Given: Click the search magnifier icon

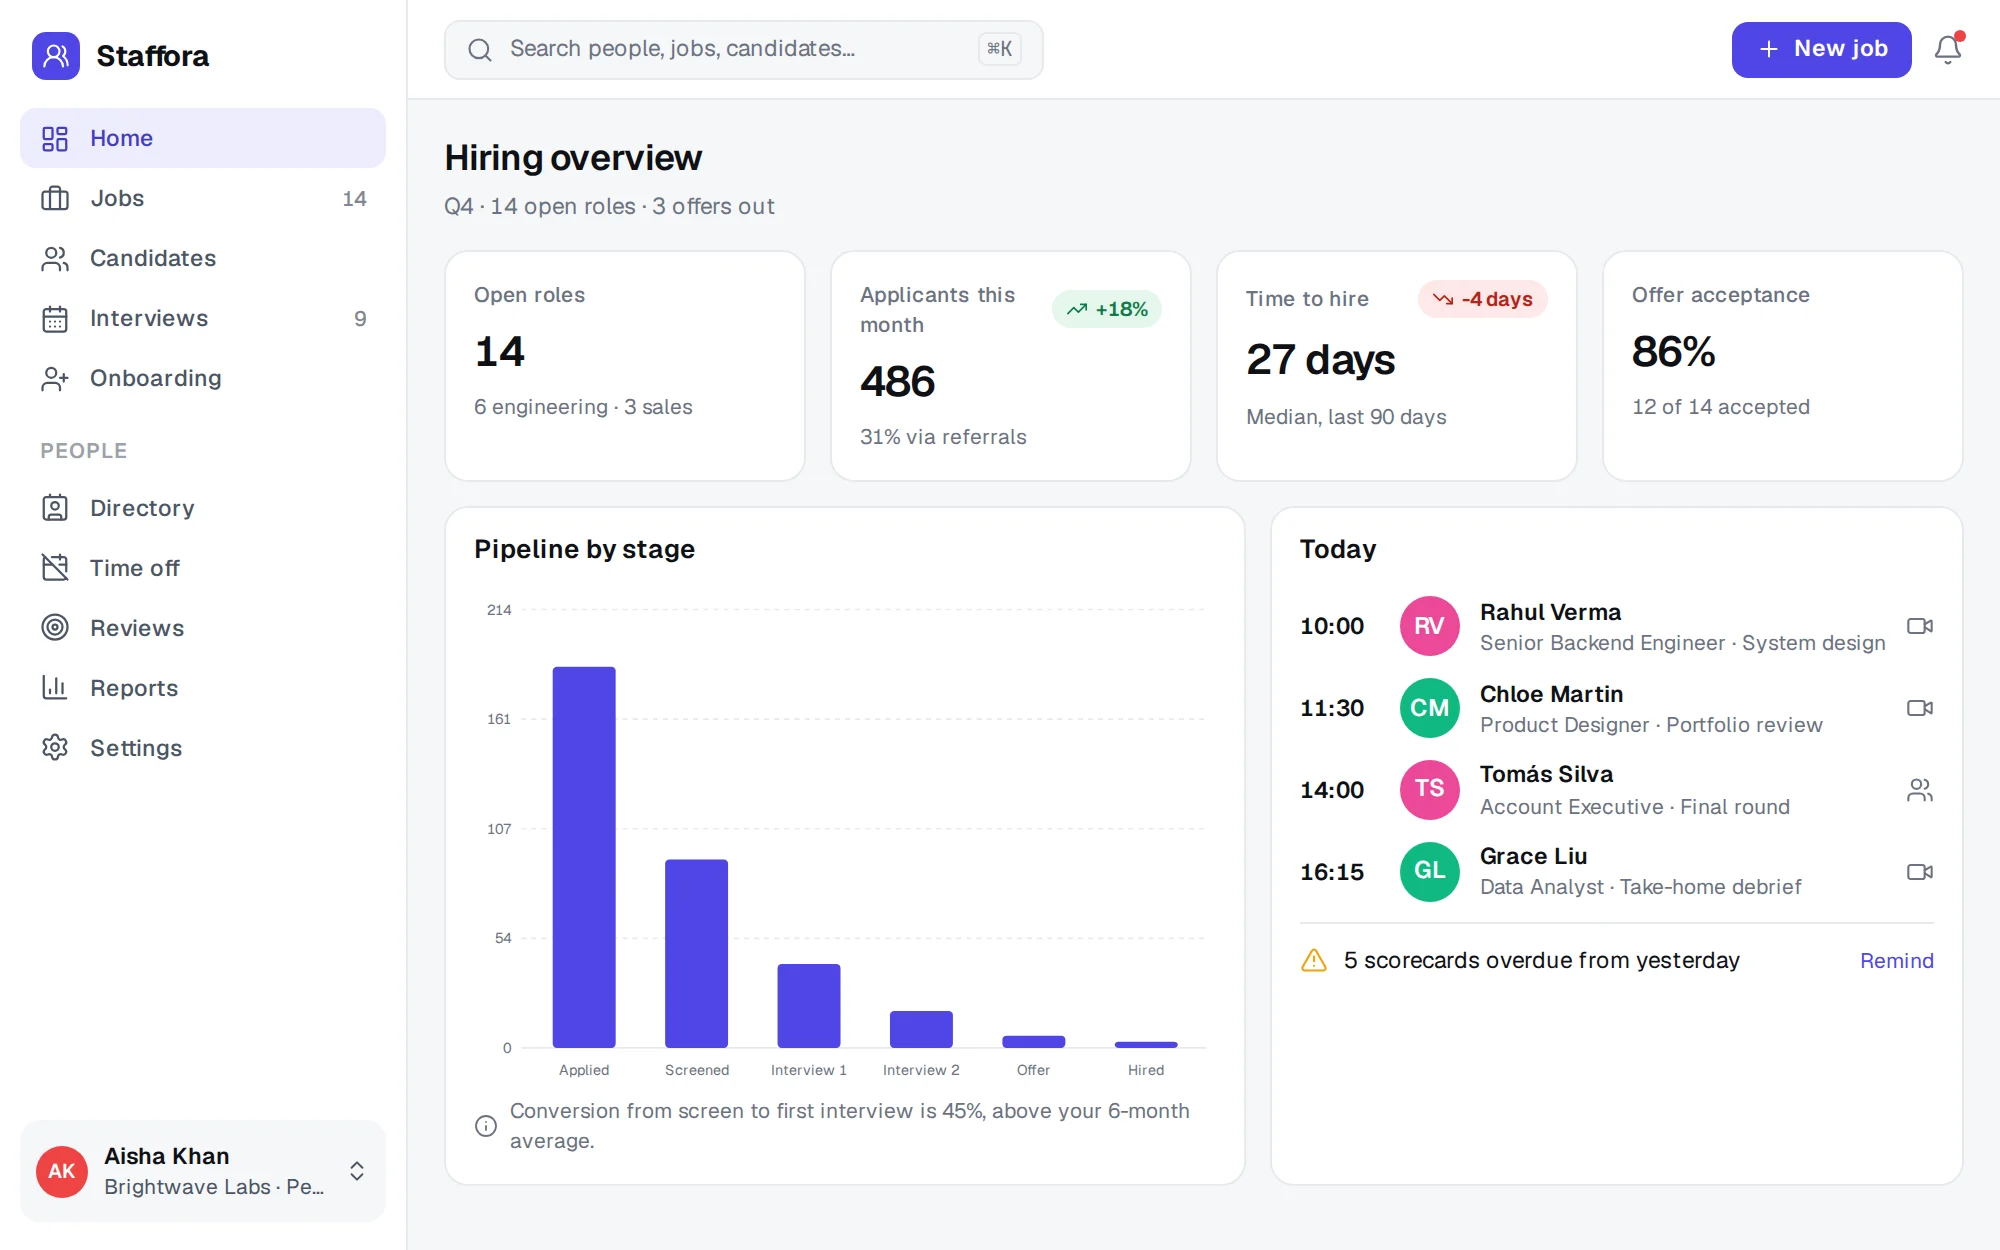Looking at the screenshot, I should click(480, 50).
